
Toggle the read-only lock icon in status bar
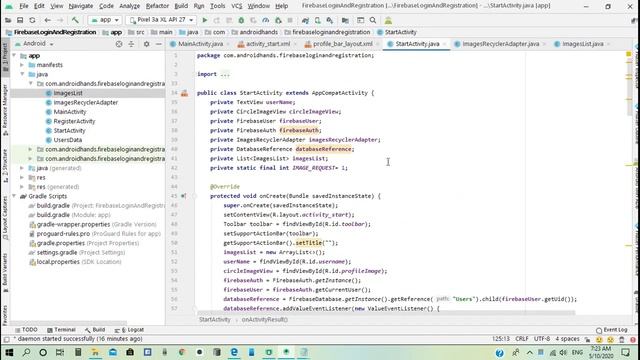587,339
